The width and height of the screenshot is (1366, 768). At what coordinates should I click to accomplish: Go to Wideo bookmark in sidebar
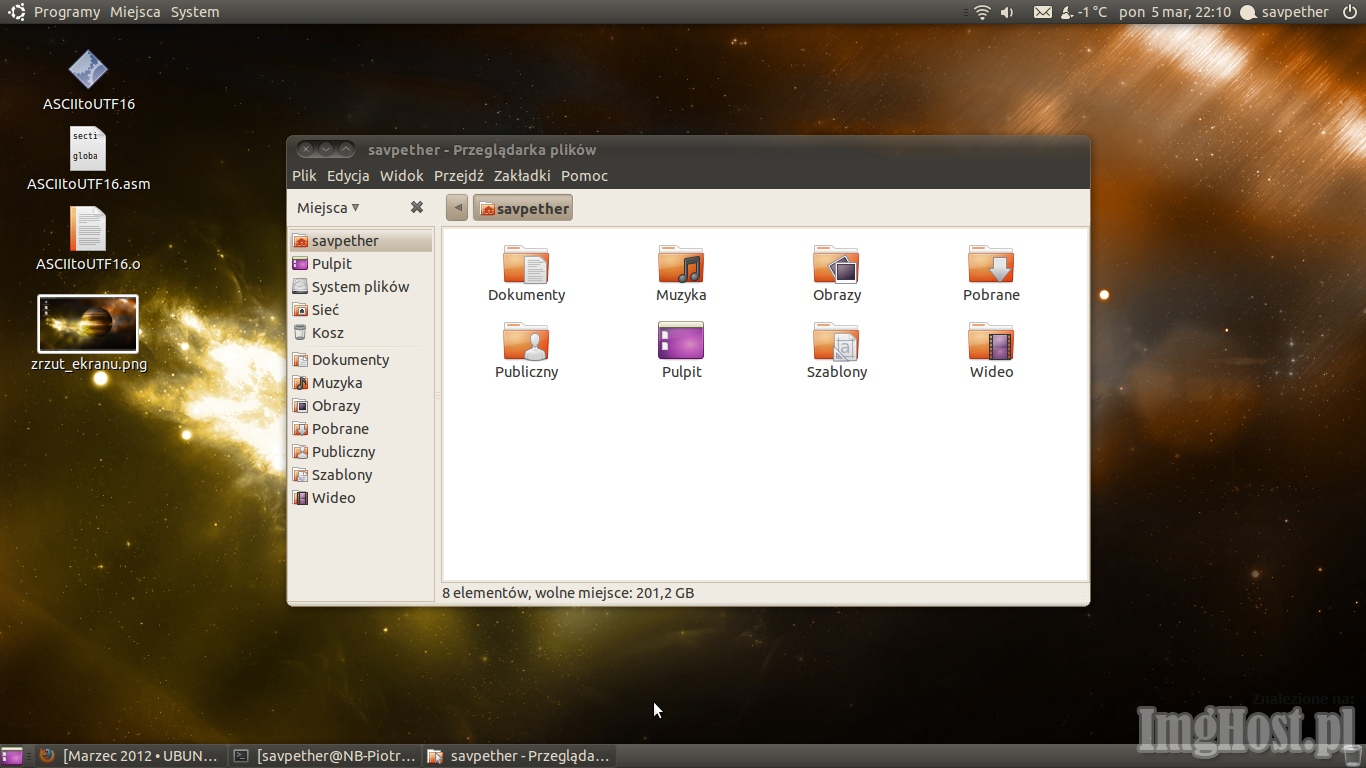point(361,498)
